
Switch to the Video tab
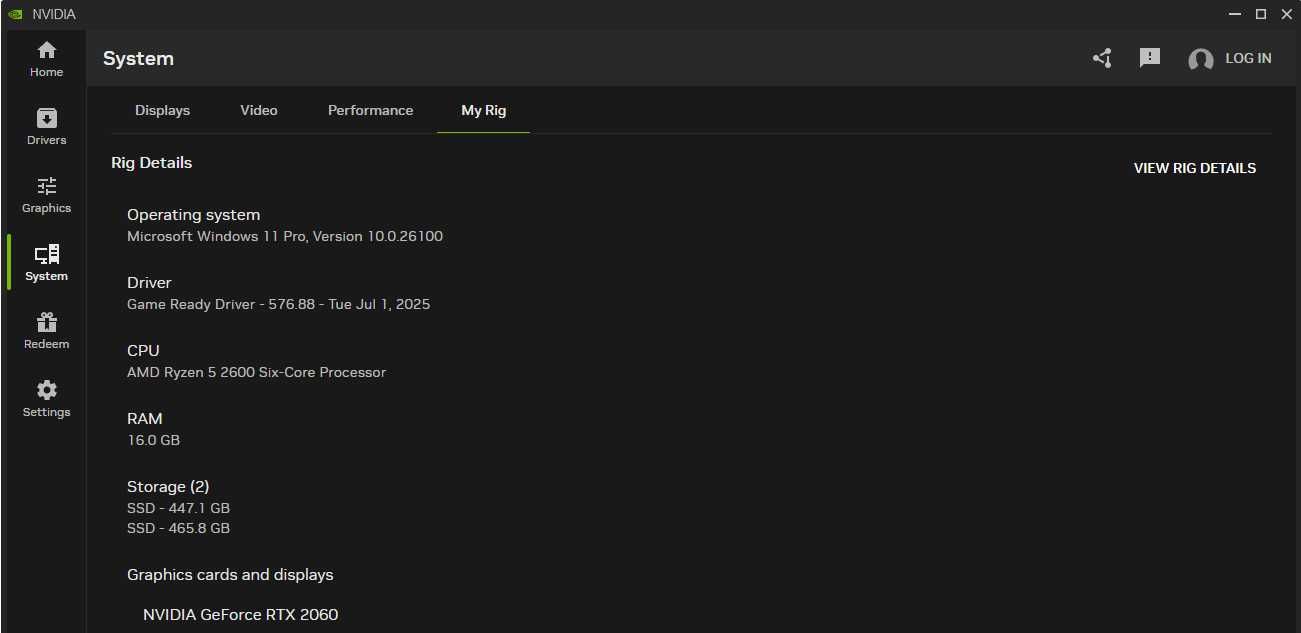pos(259,110)
